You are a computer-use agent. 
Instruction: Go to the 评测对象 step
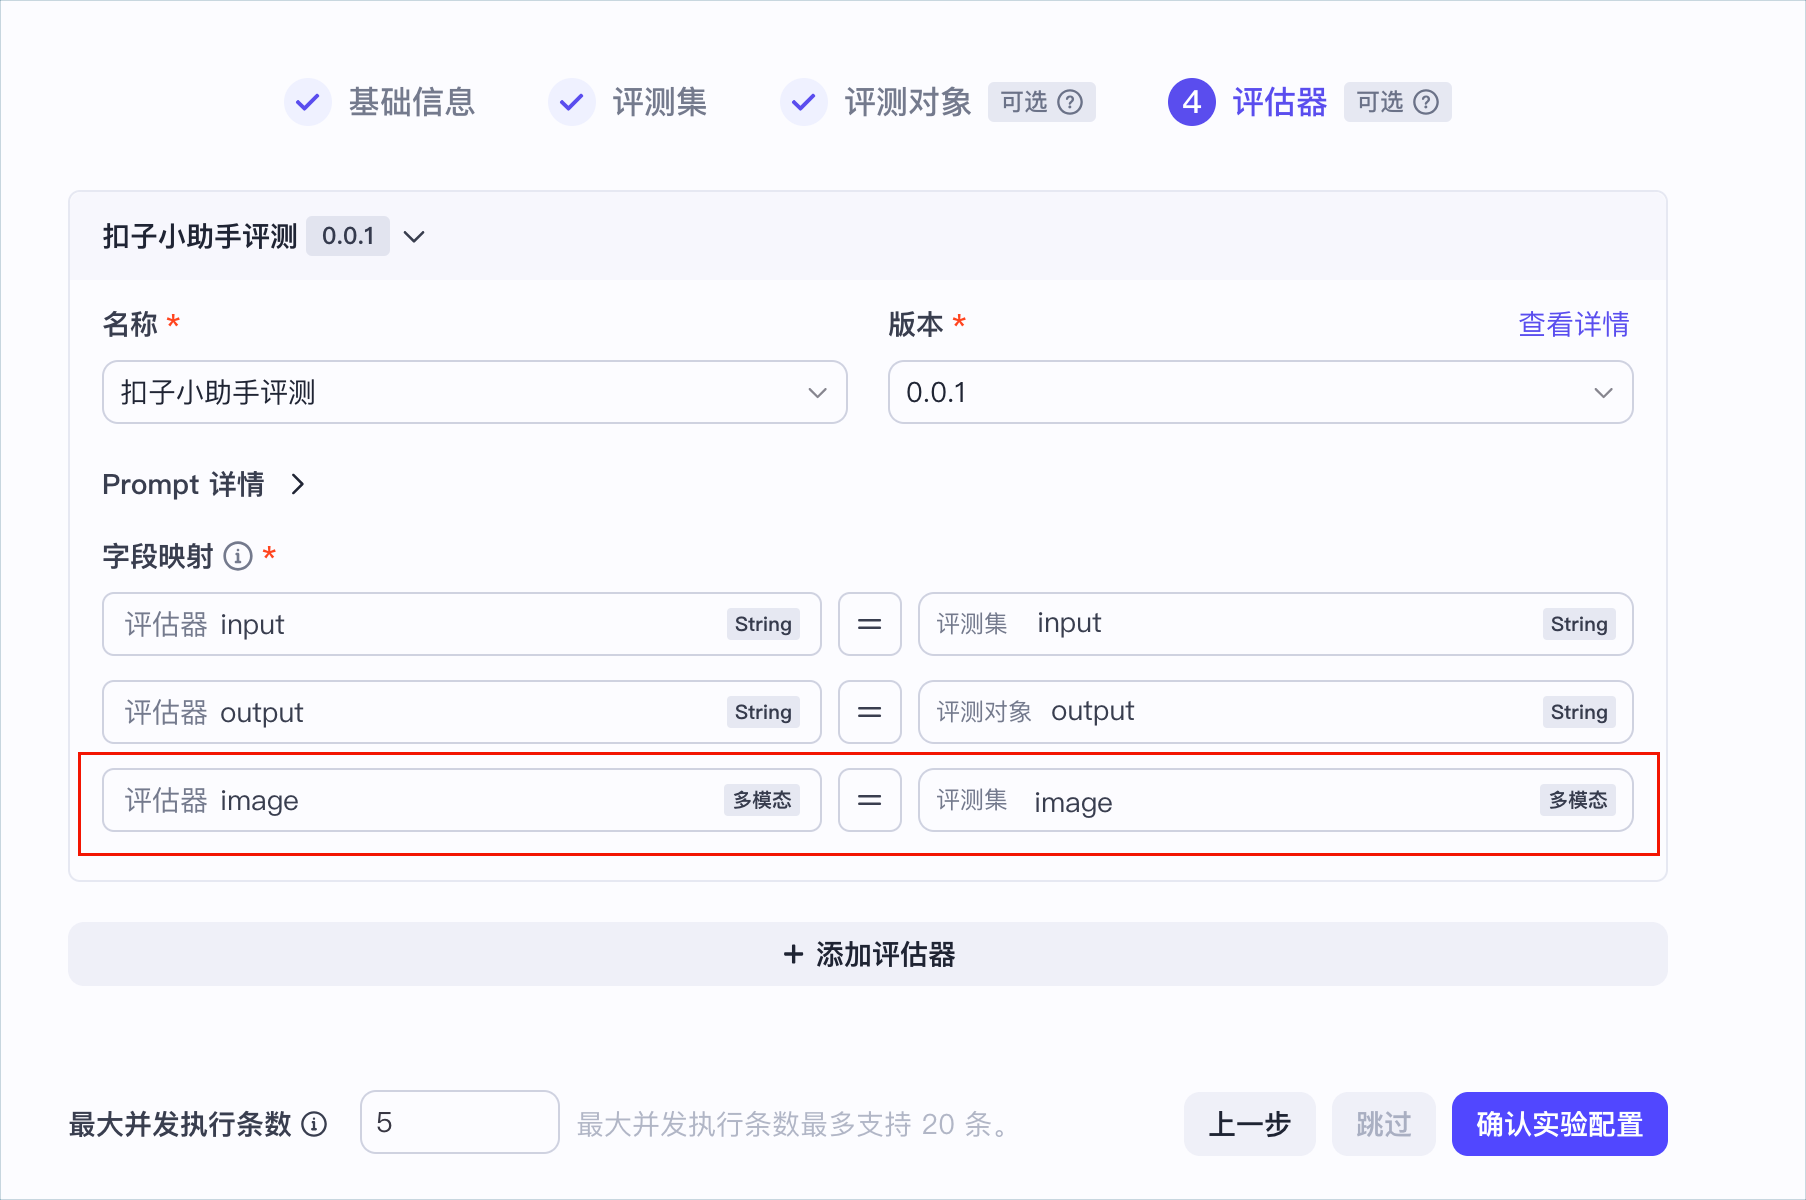pos(908,102)
